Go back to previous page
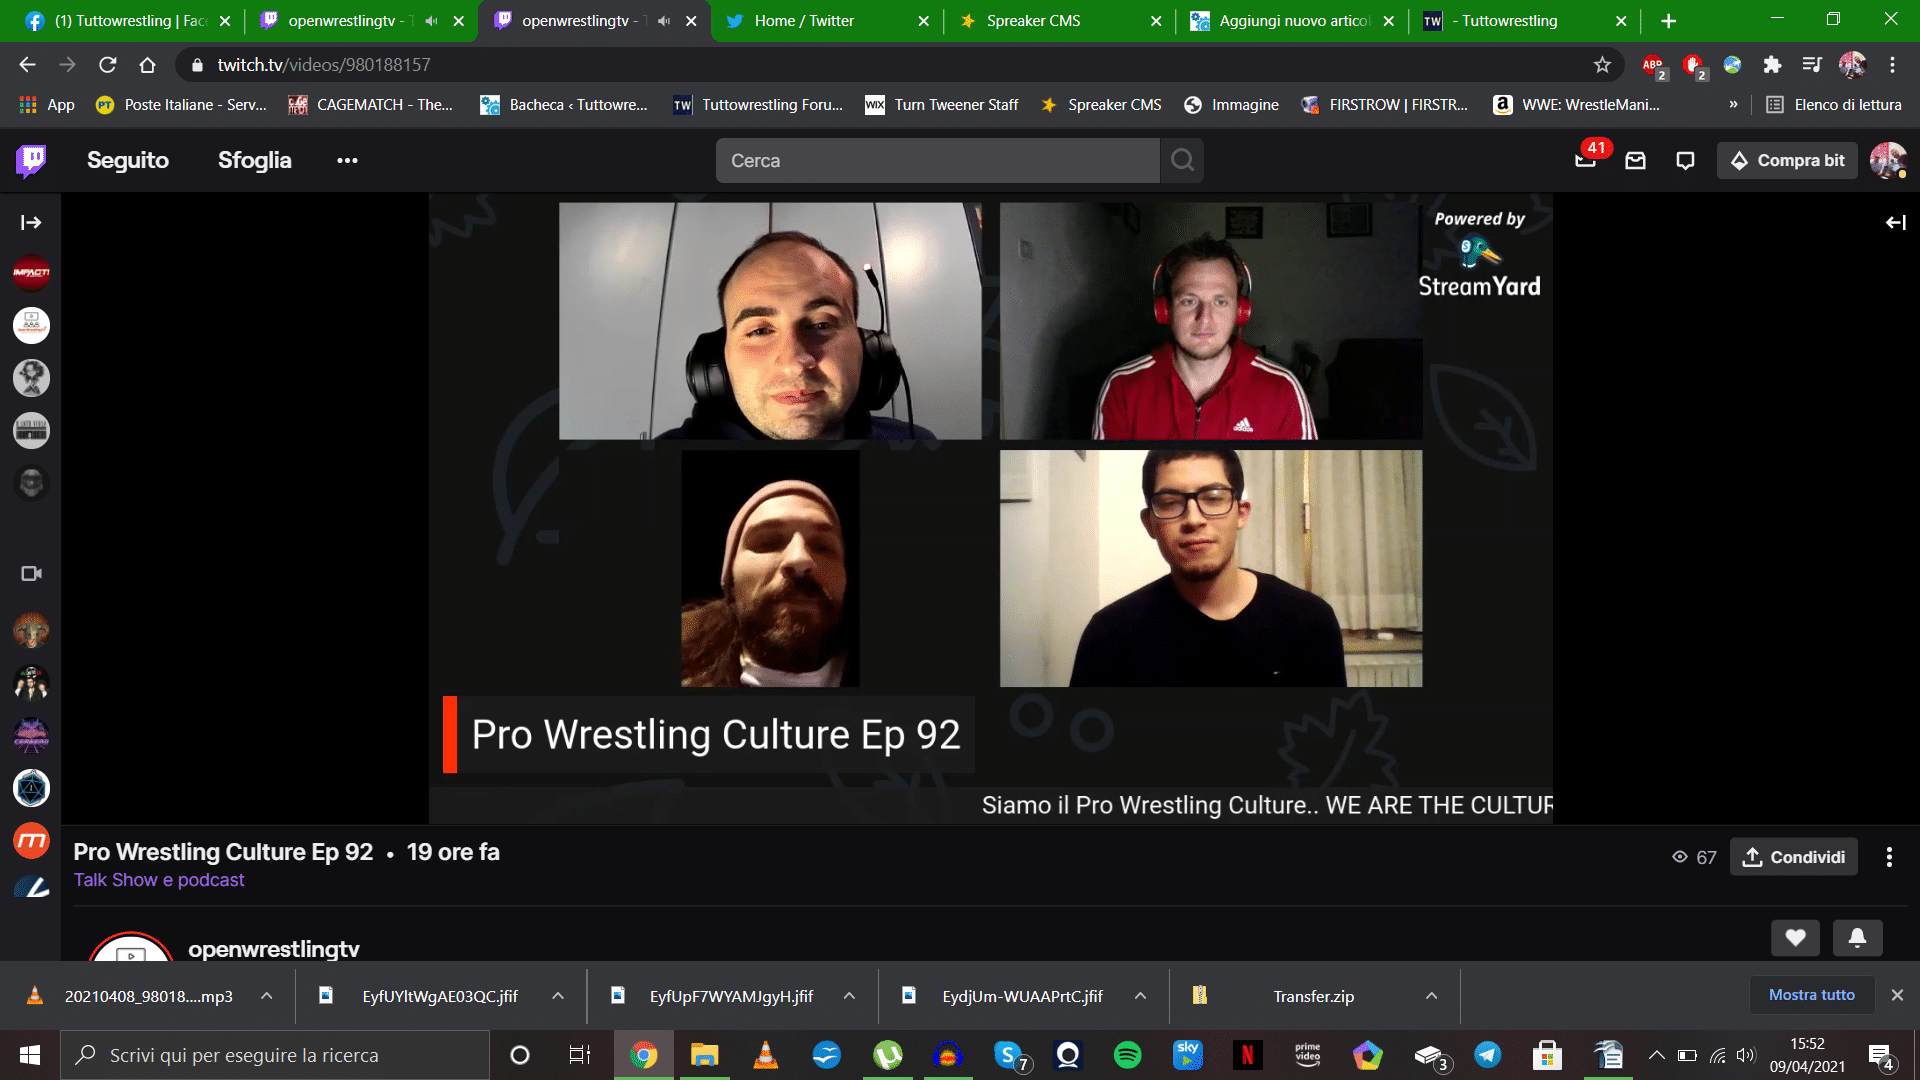 (27, 65)
